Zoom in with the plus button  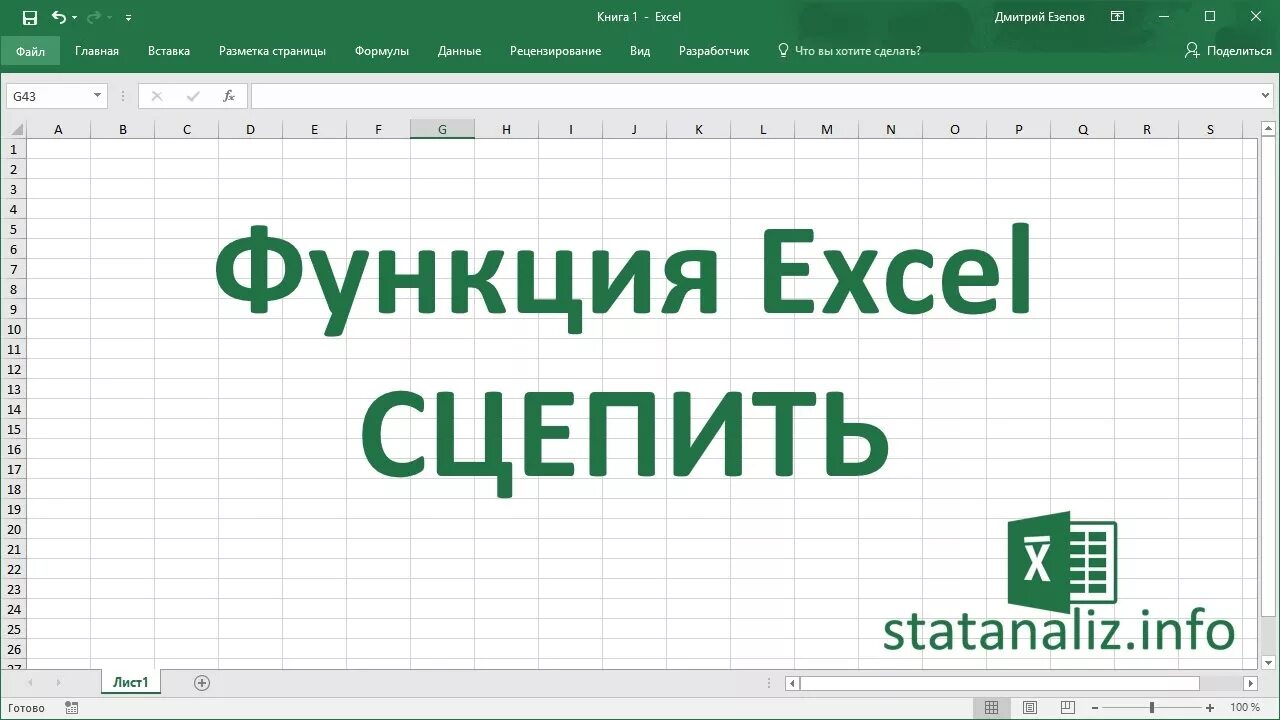(x=1208, y=708)
